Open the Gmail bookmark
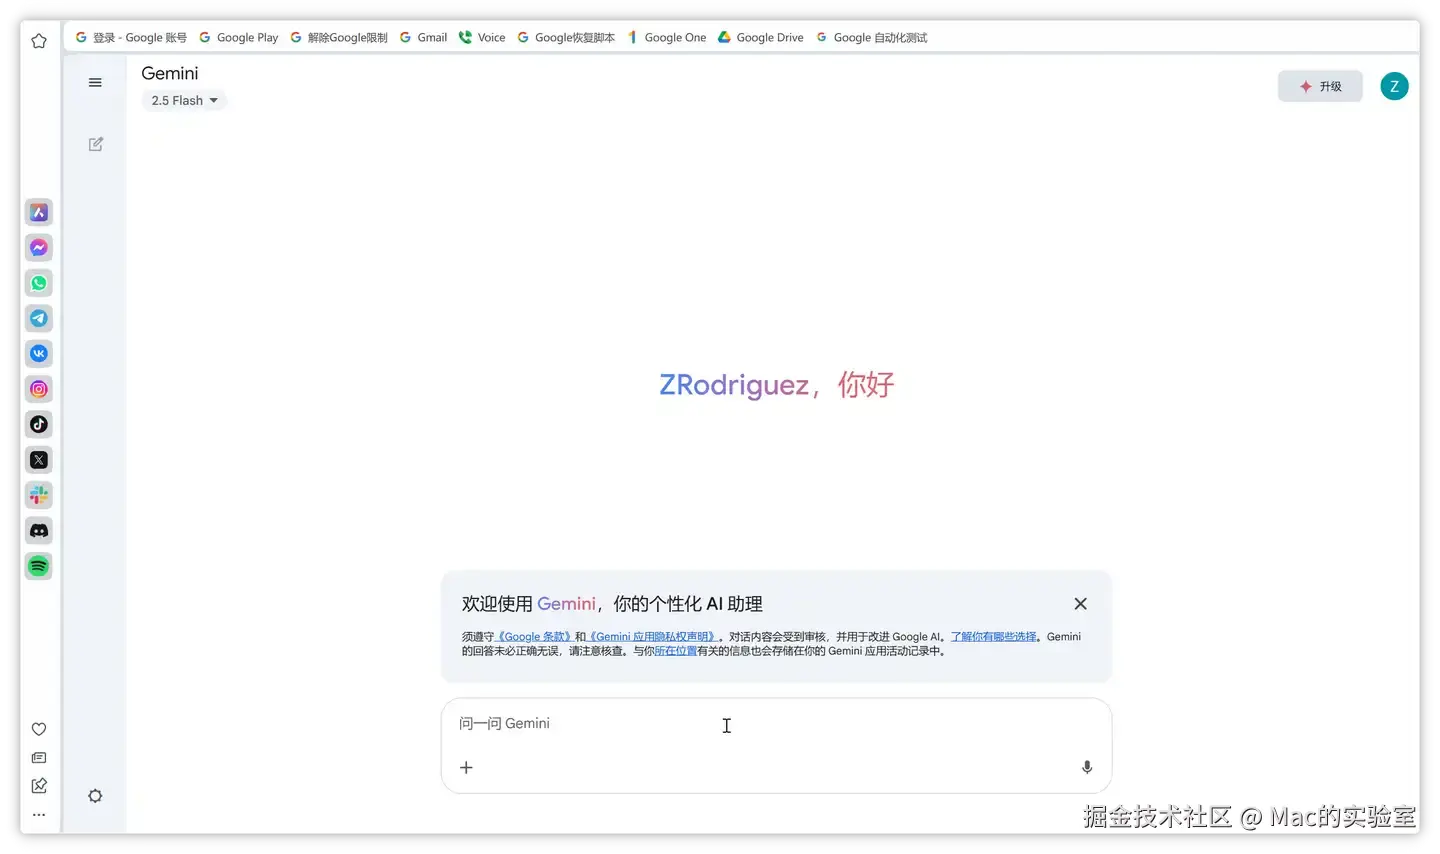 [423, 37]
